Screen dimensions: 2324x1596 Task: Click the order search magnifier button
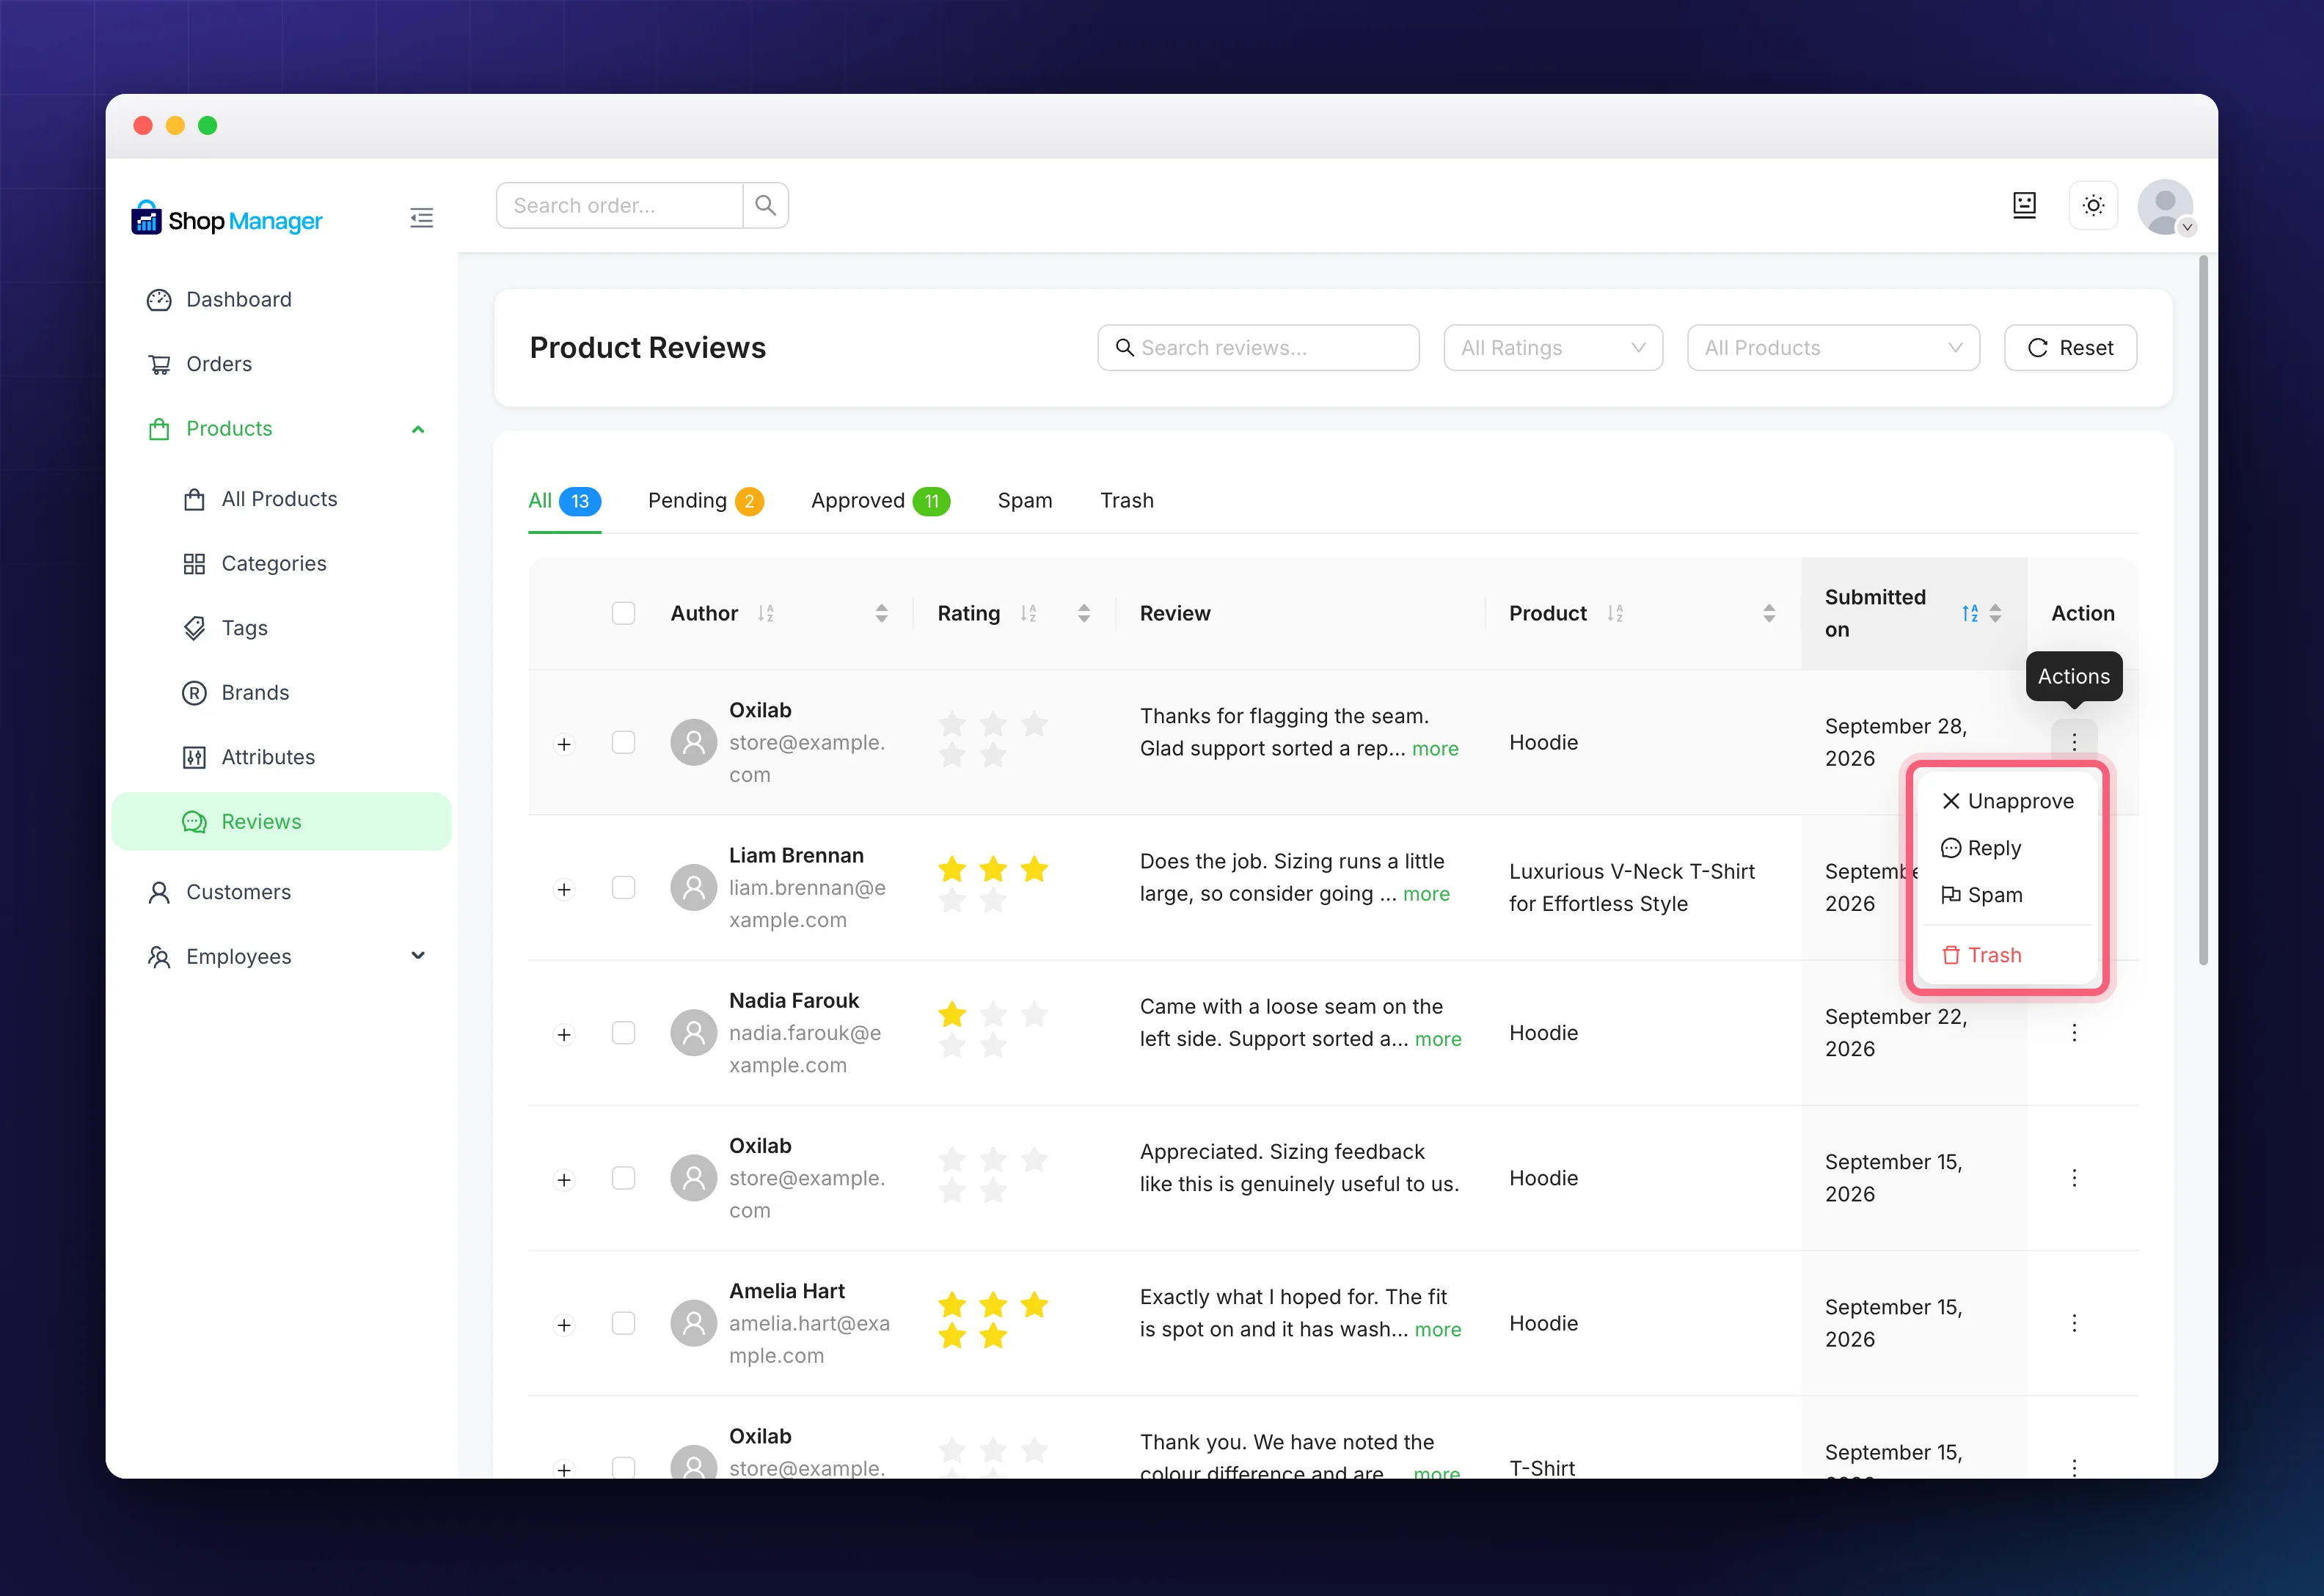(x=766, y=205)
